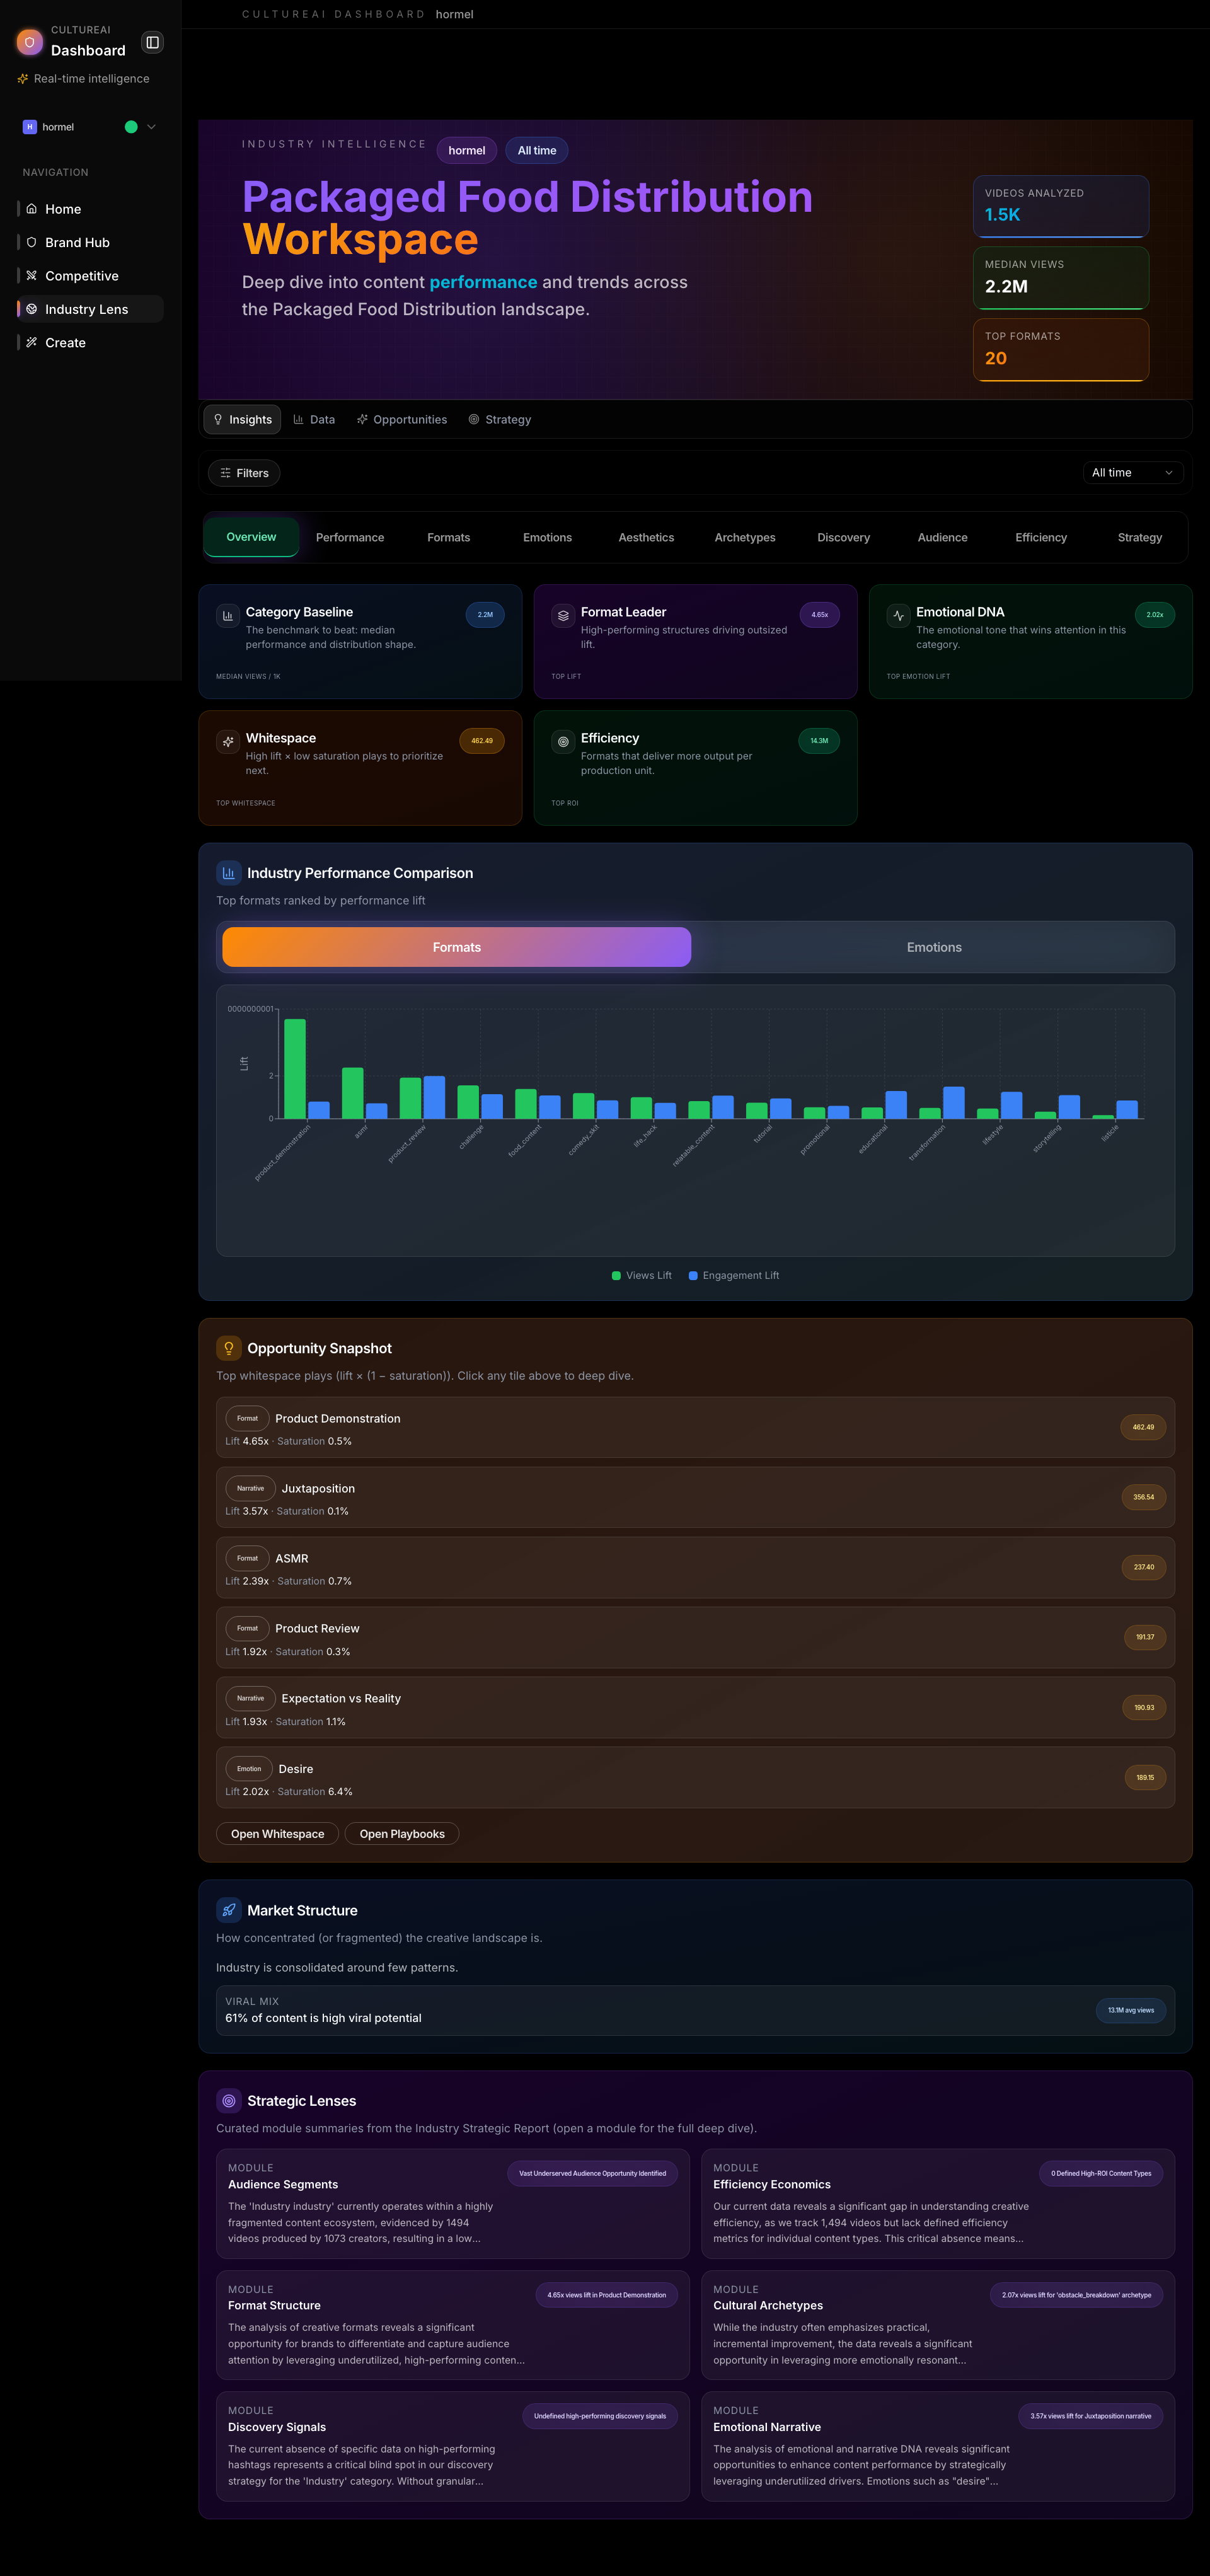Click the Emotional DNA pulse icon
Image resolution: width=1210 pixels, height=2576 pixels.
point(898,616)
